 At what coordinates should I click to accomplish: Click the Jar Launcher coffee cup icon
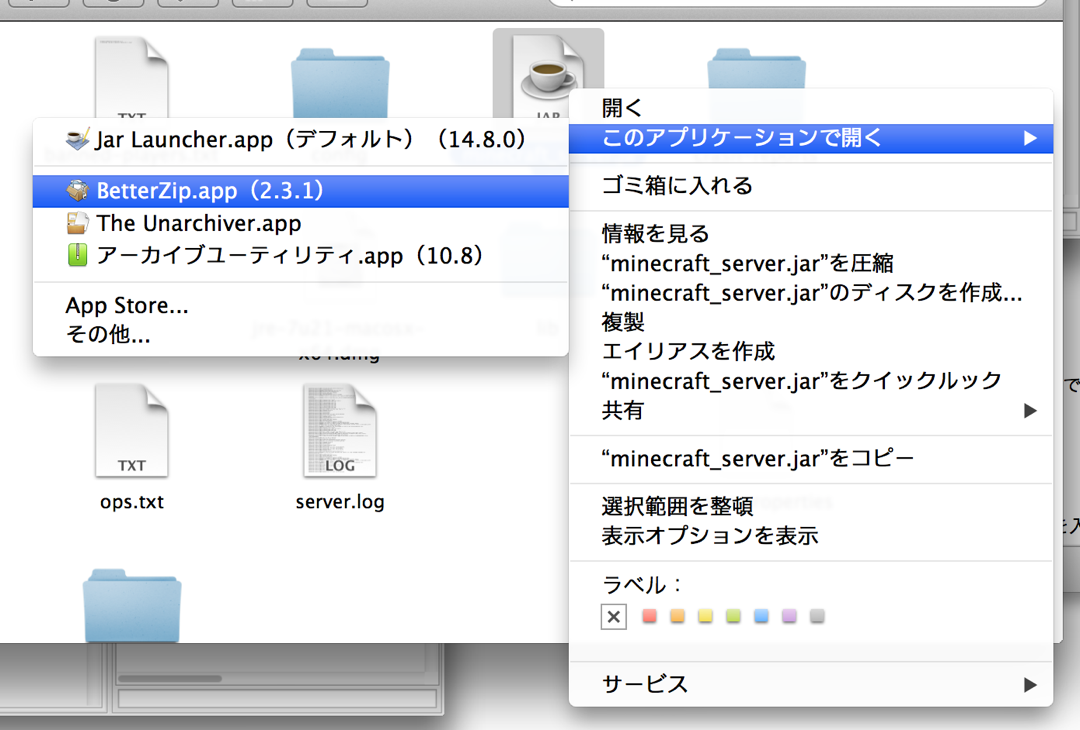click(x=78, y=139)
